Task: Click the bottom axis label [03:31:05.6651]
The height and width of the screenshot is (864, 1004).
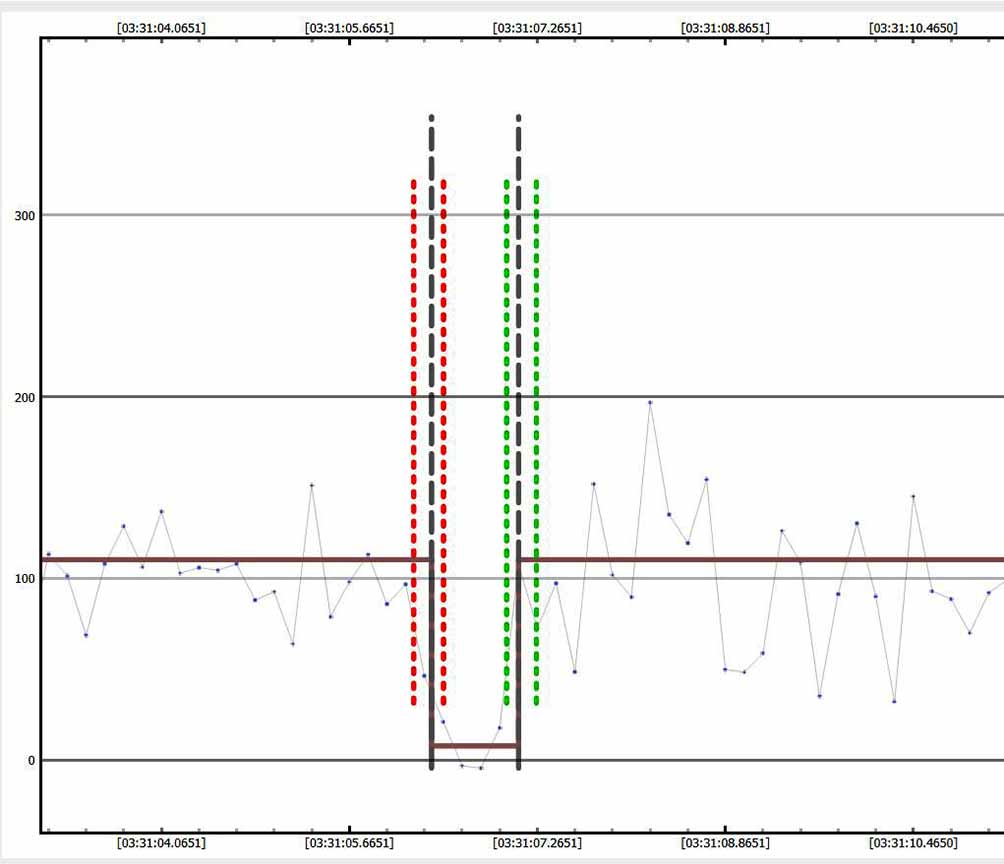Action: 349,843
